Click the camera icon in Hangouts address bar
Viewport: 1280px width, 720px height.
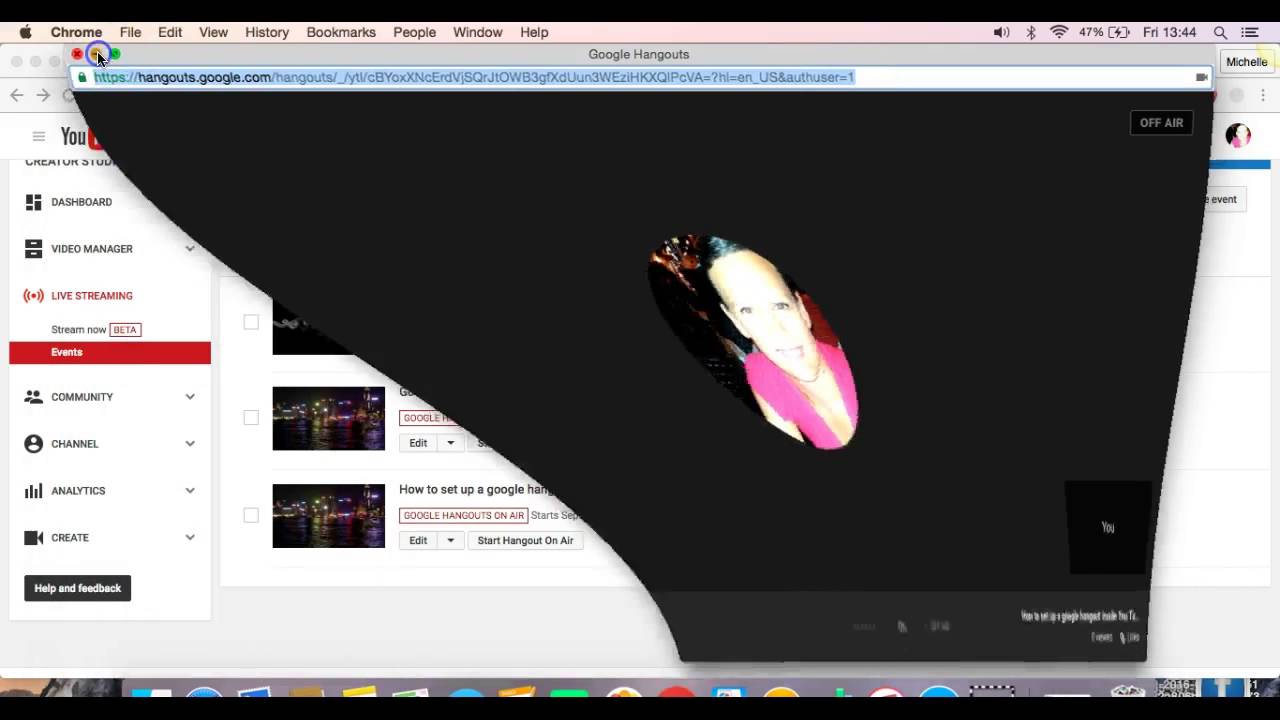(x=1201, y=77)
